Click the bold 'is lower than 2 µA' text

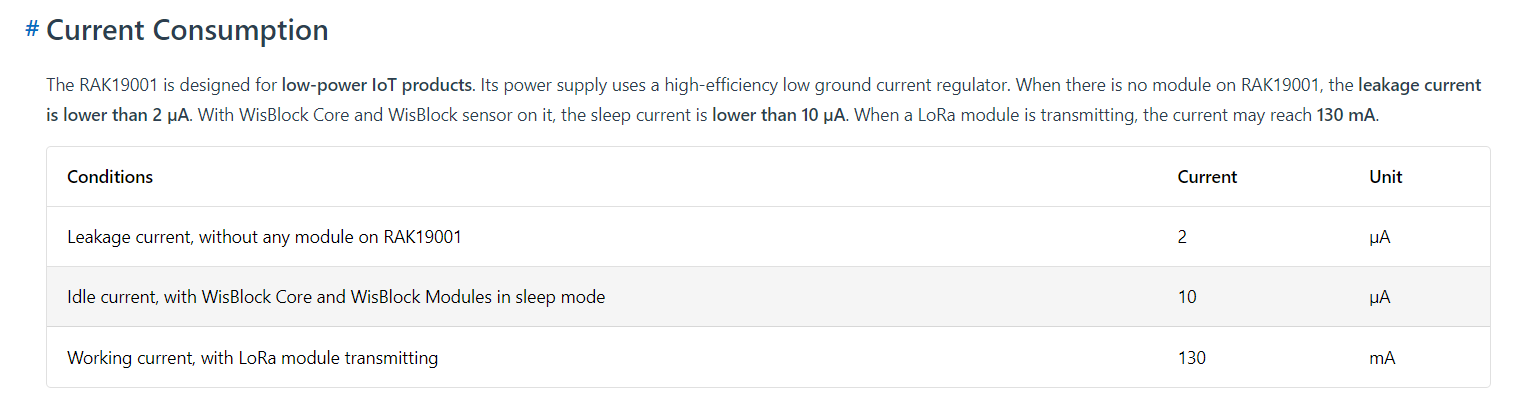click(x=118, y=115)
